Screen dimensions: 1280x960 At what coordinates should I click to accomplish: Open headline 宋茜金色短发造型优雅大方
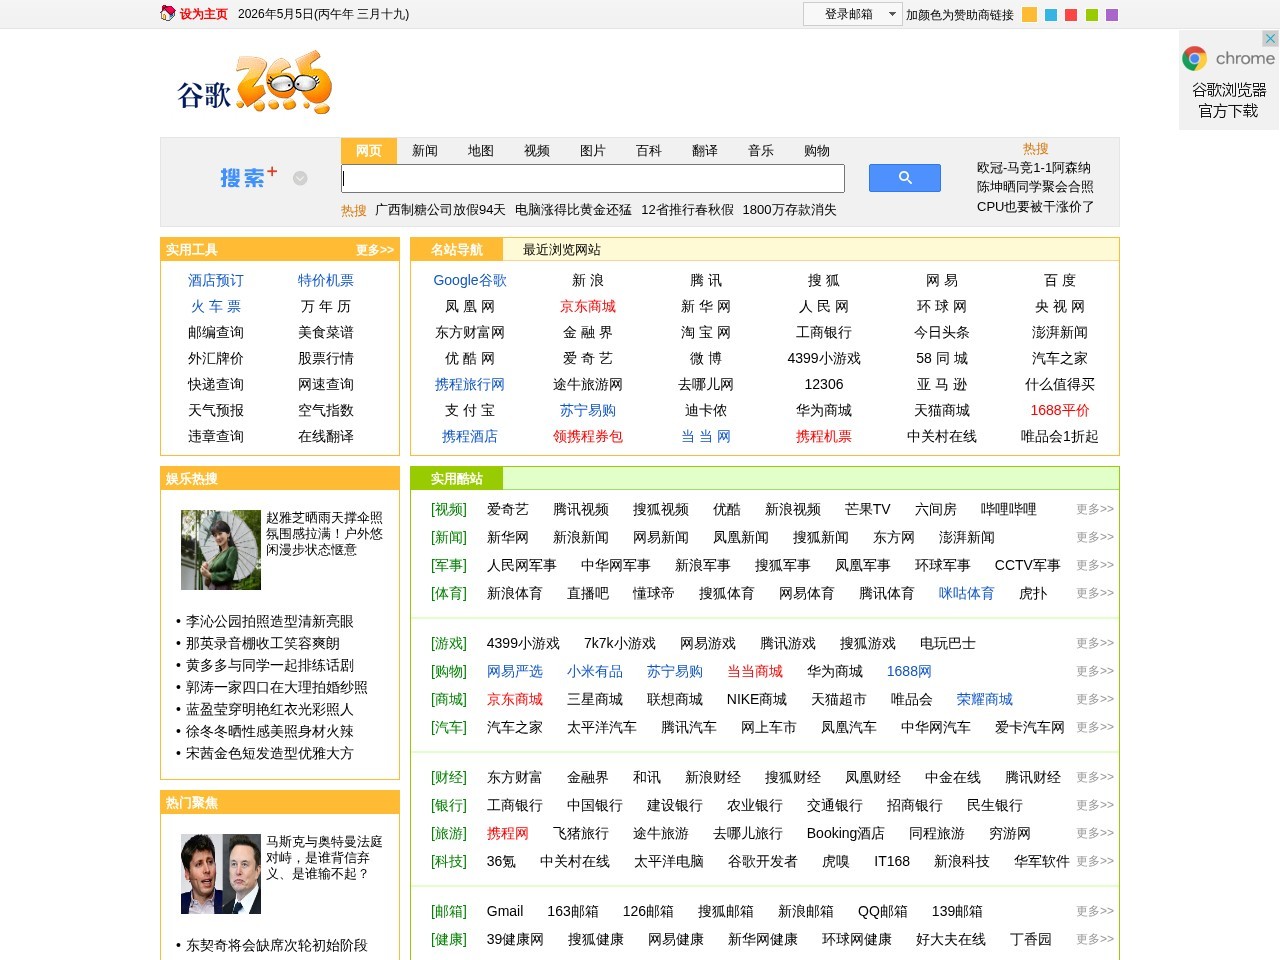click(x=270, y=753)
